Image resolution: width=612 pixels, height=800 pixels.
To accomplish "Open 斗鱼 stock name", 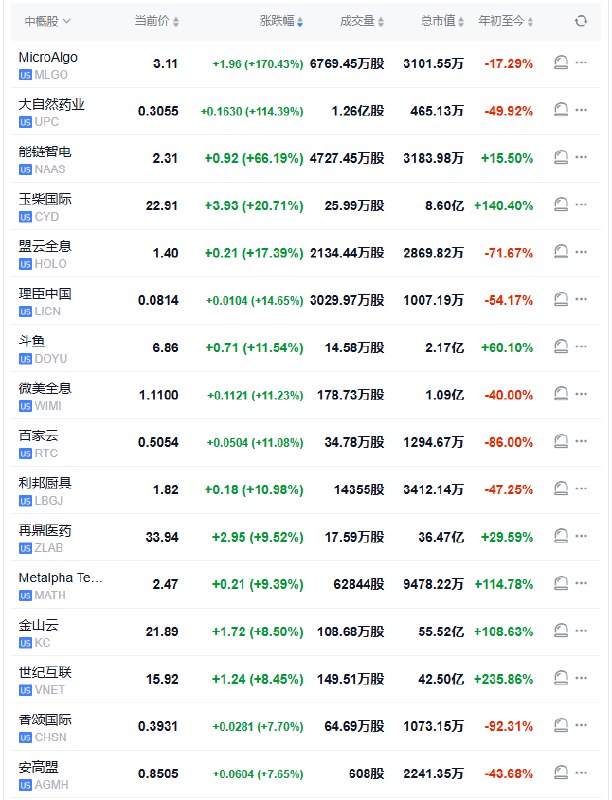I will click(32, 341).
